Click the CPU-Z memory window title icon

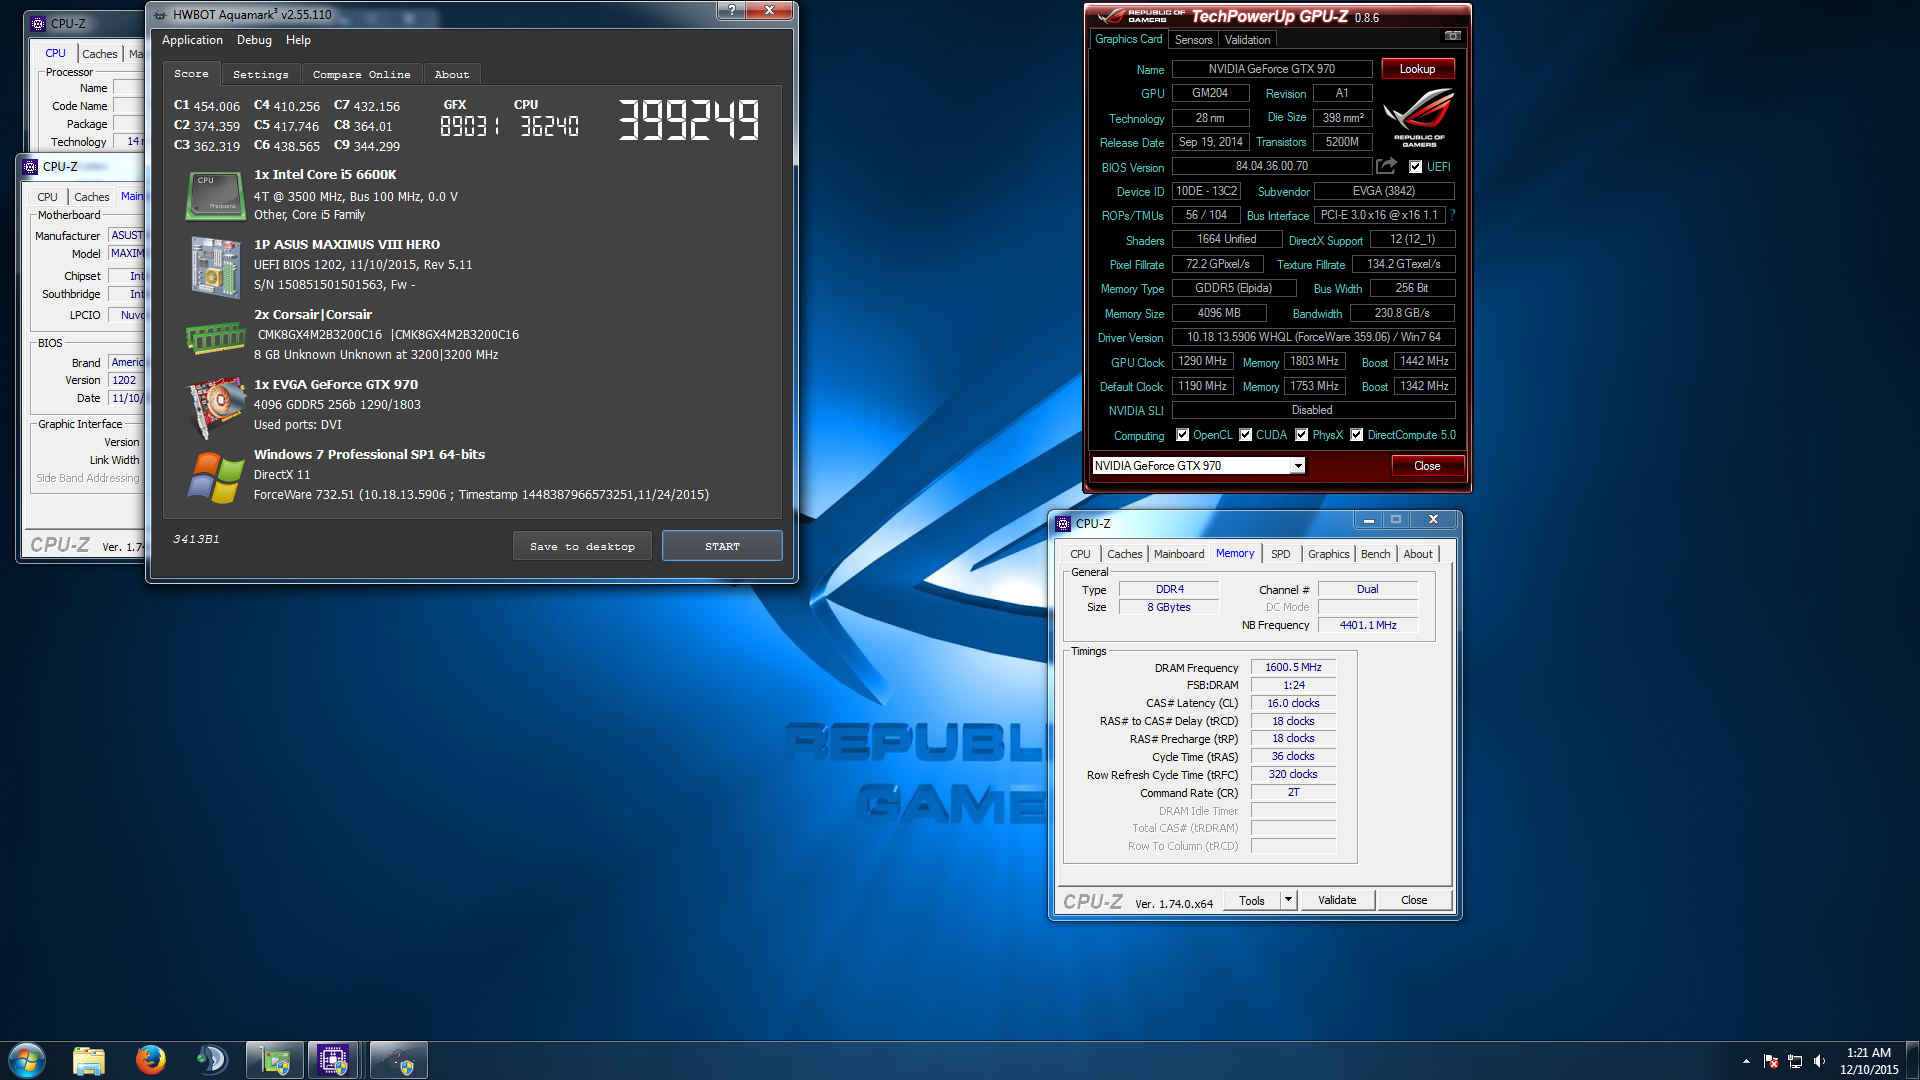click(x=1063, y=523)
